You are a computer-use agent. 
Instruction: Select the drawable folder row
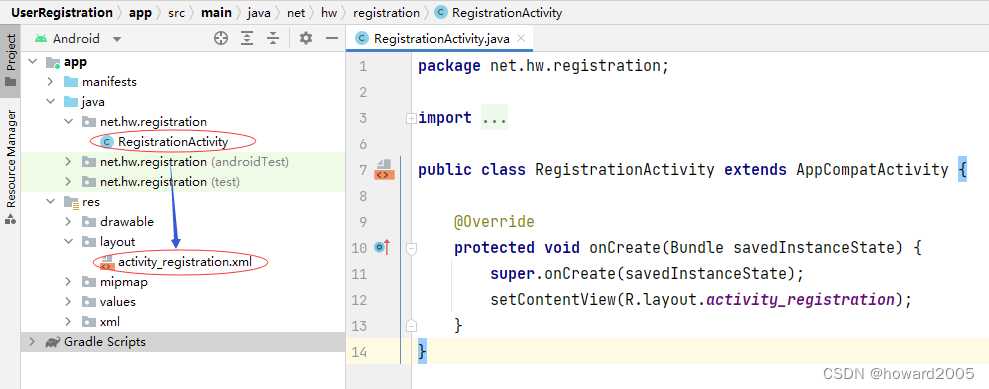[x=183, y=222]
